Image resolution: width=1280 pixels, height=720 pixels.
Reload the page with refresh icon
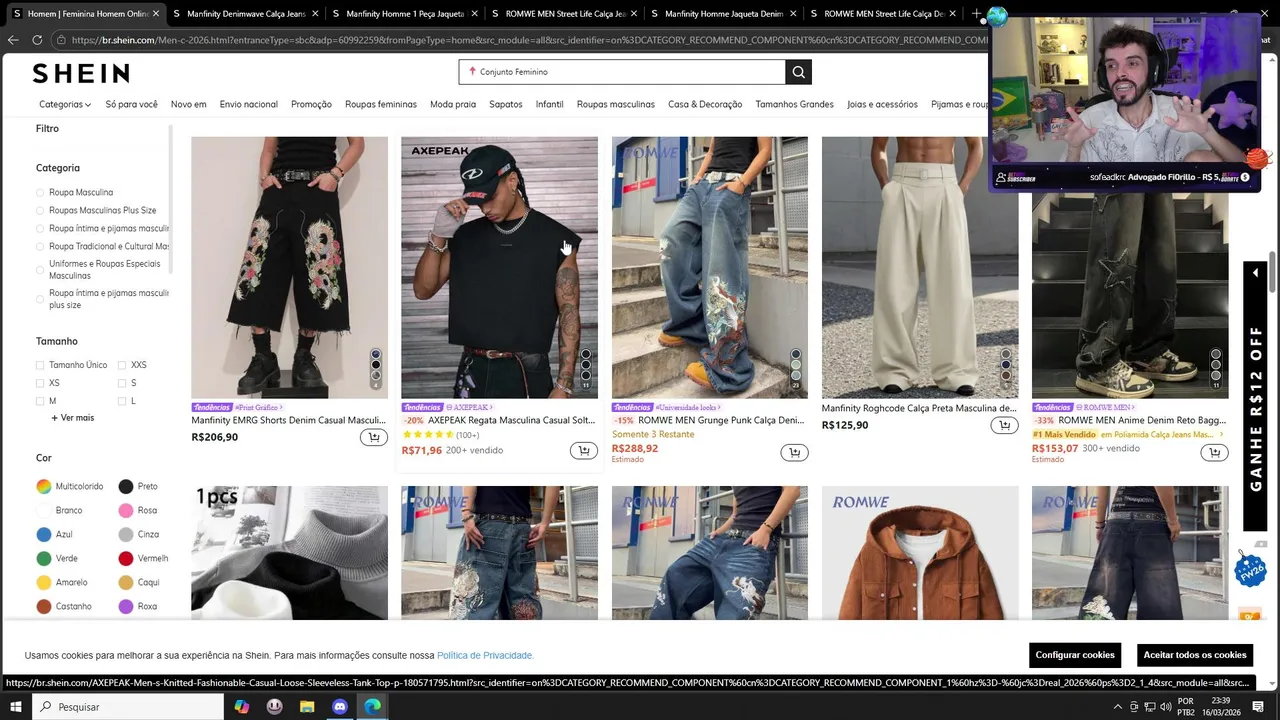click(x=37, y=40)
